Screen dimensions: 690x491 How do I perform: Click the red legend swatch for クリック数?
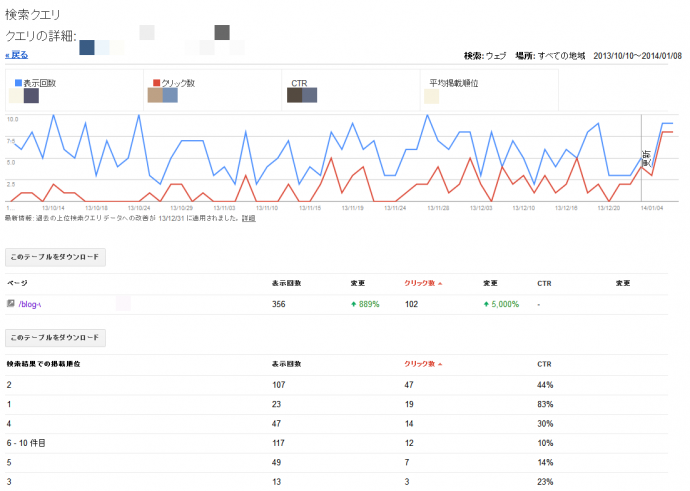pyautogui.click(x=156, y=83)
